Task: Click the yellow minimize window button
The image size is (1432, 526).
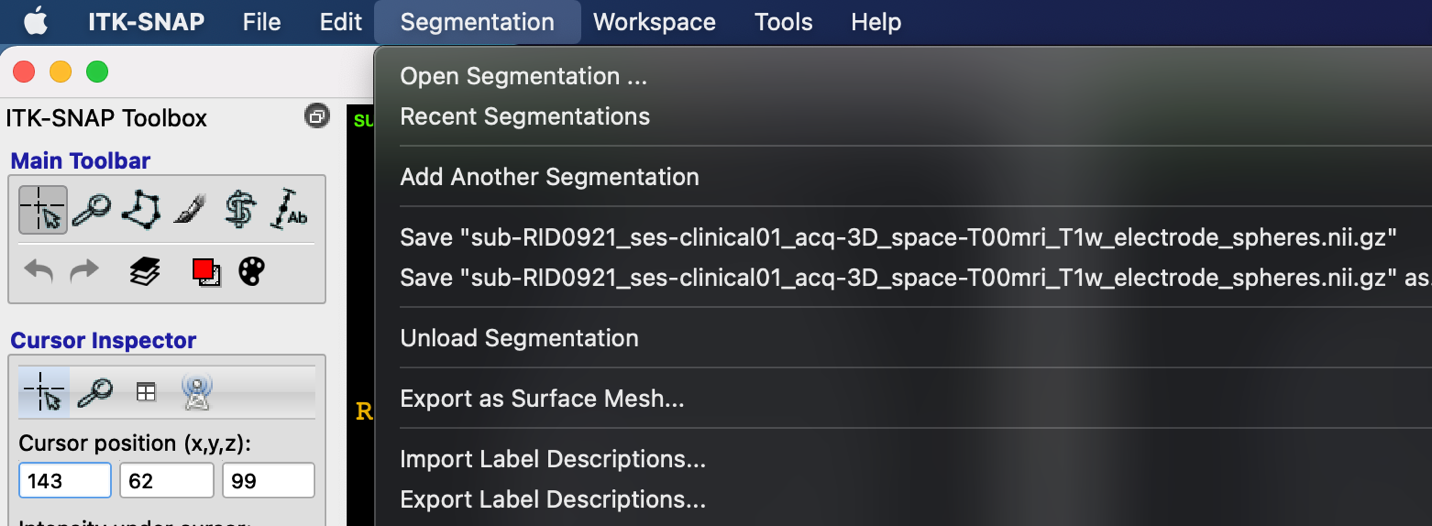Action: click(x=60, y=72)
